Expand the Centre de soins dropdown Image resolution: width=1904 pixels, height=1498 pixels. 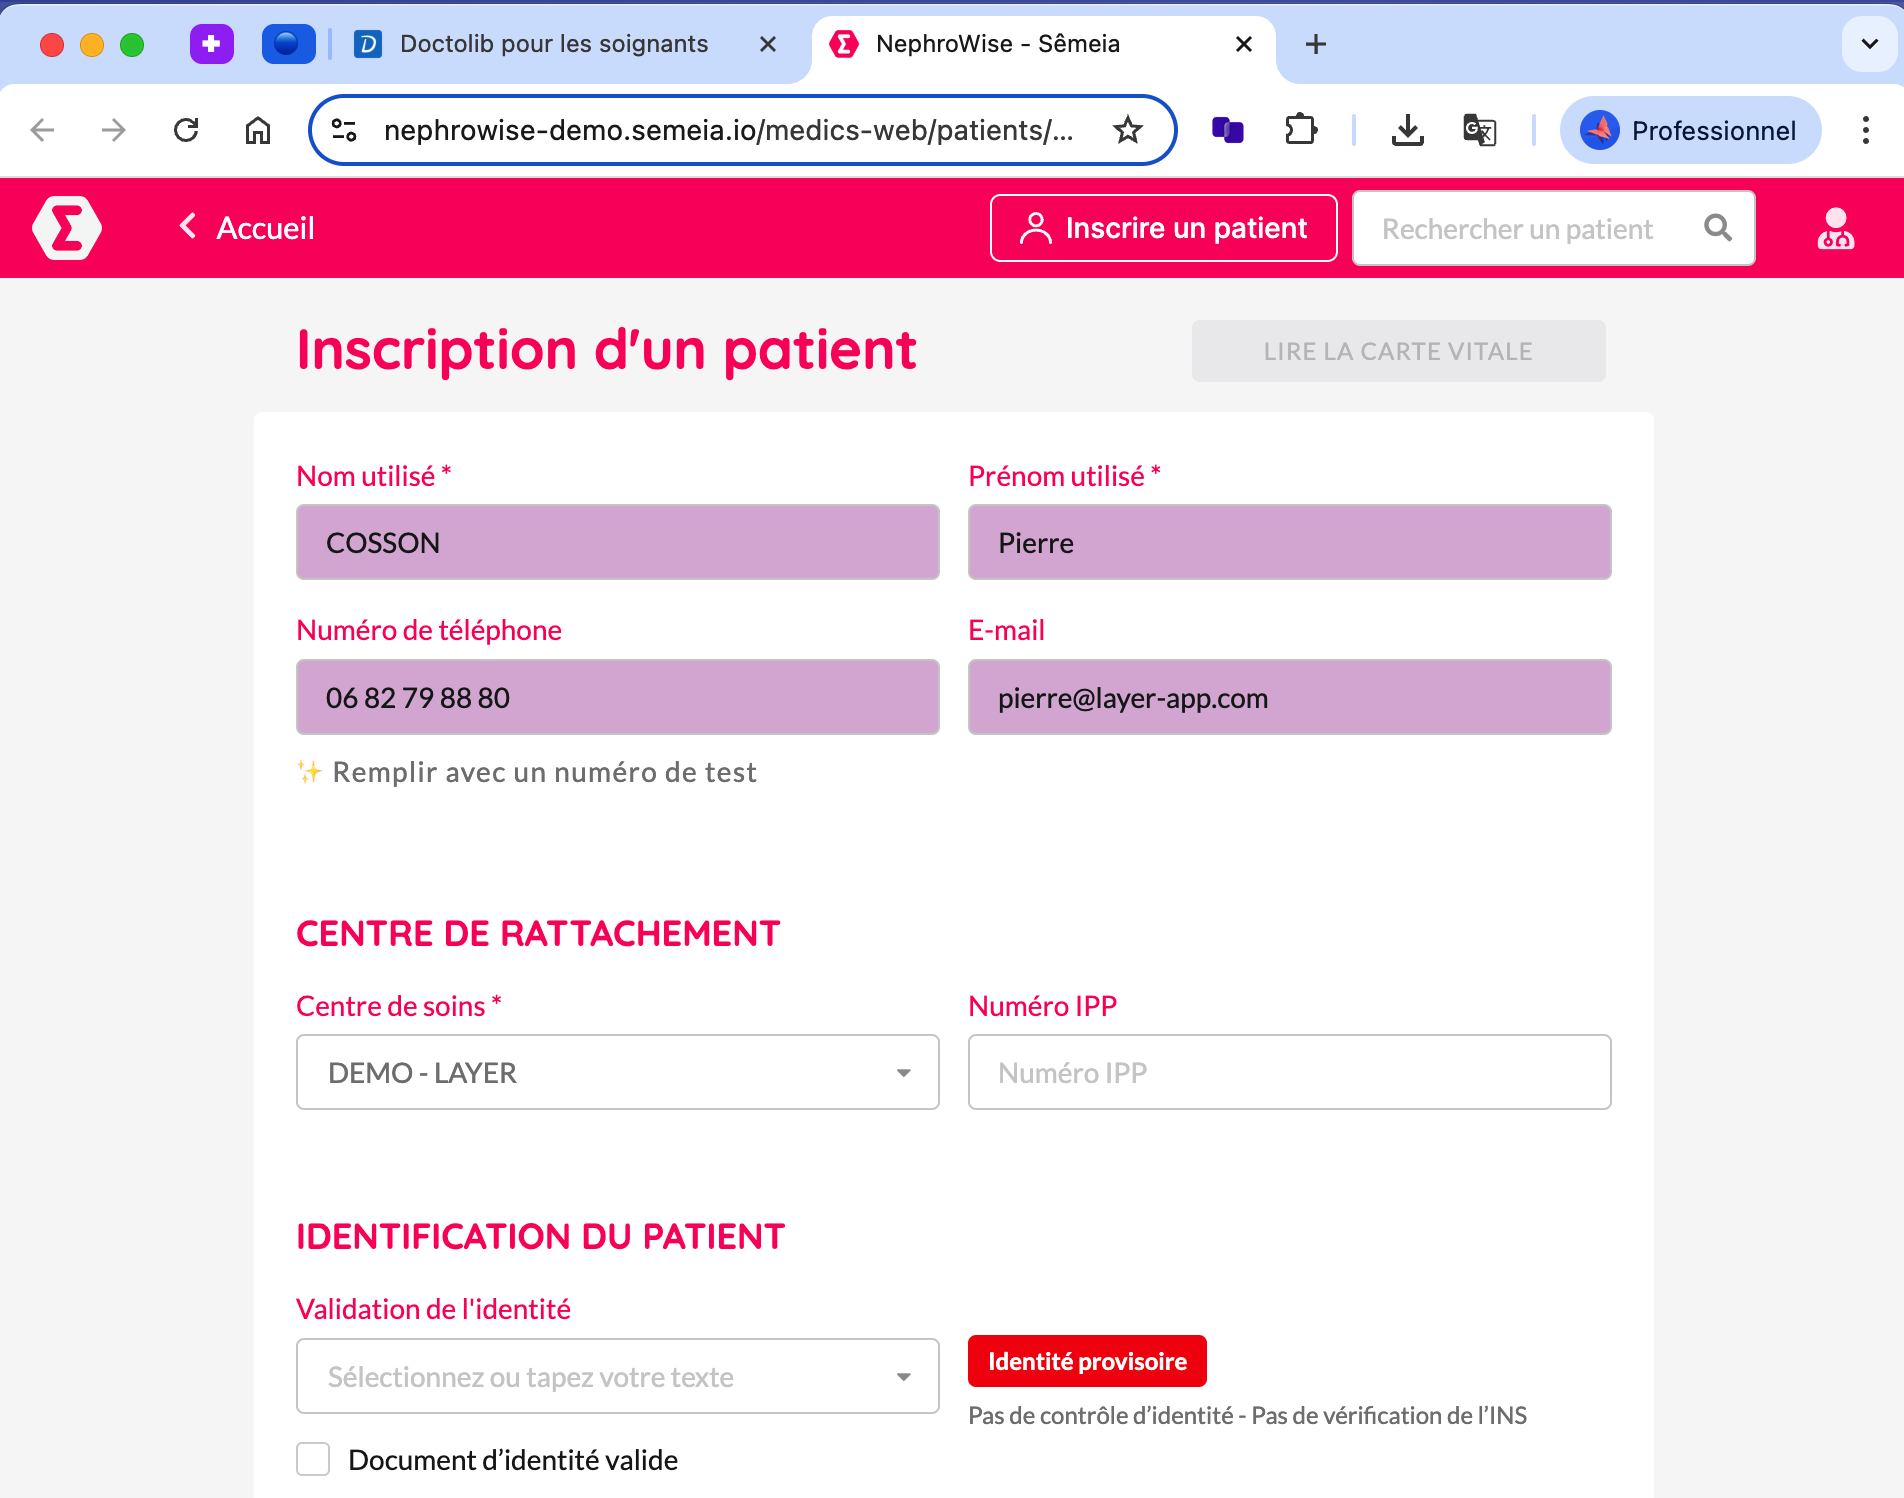(618, 1072)
